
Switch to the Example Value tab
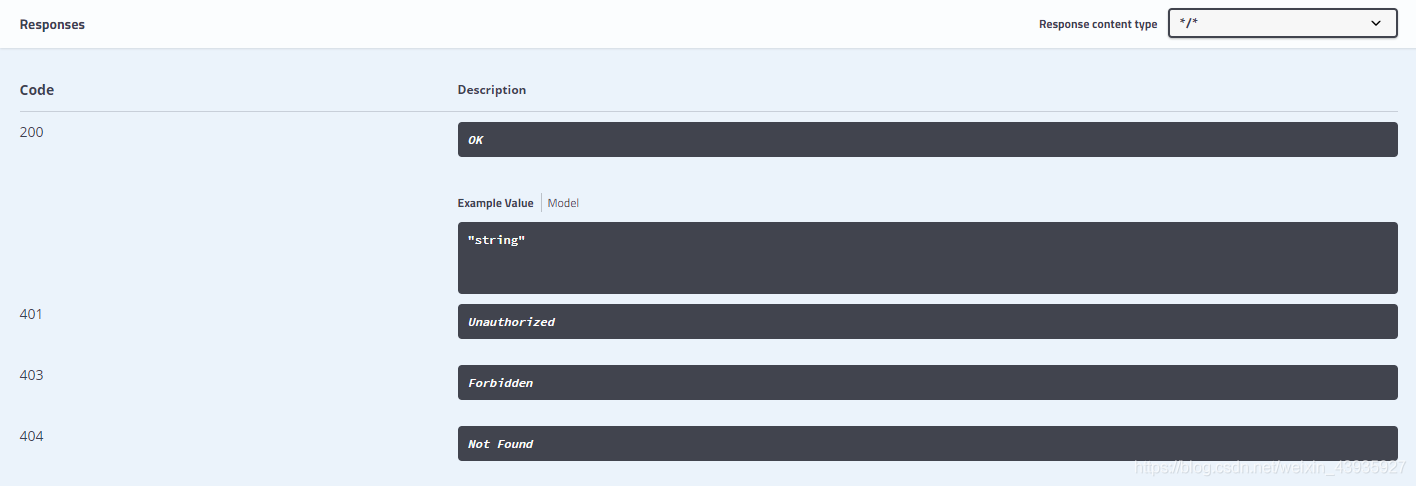tap(495, 203)
